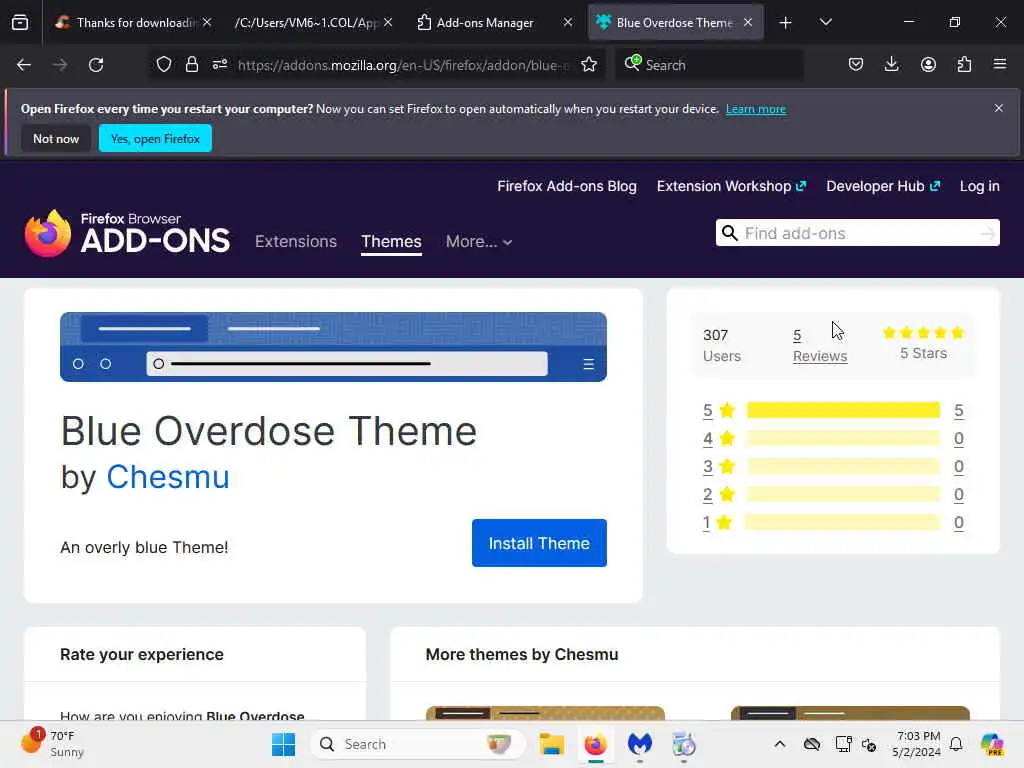Open first brown theme thumbnail by Chesmu

pos(545,713)
